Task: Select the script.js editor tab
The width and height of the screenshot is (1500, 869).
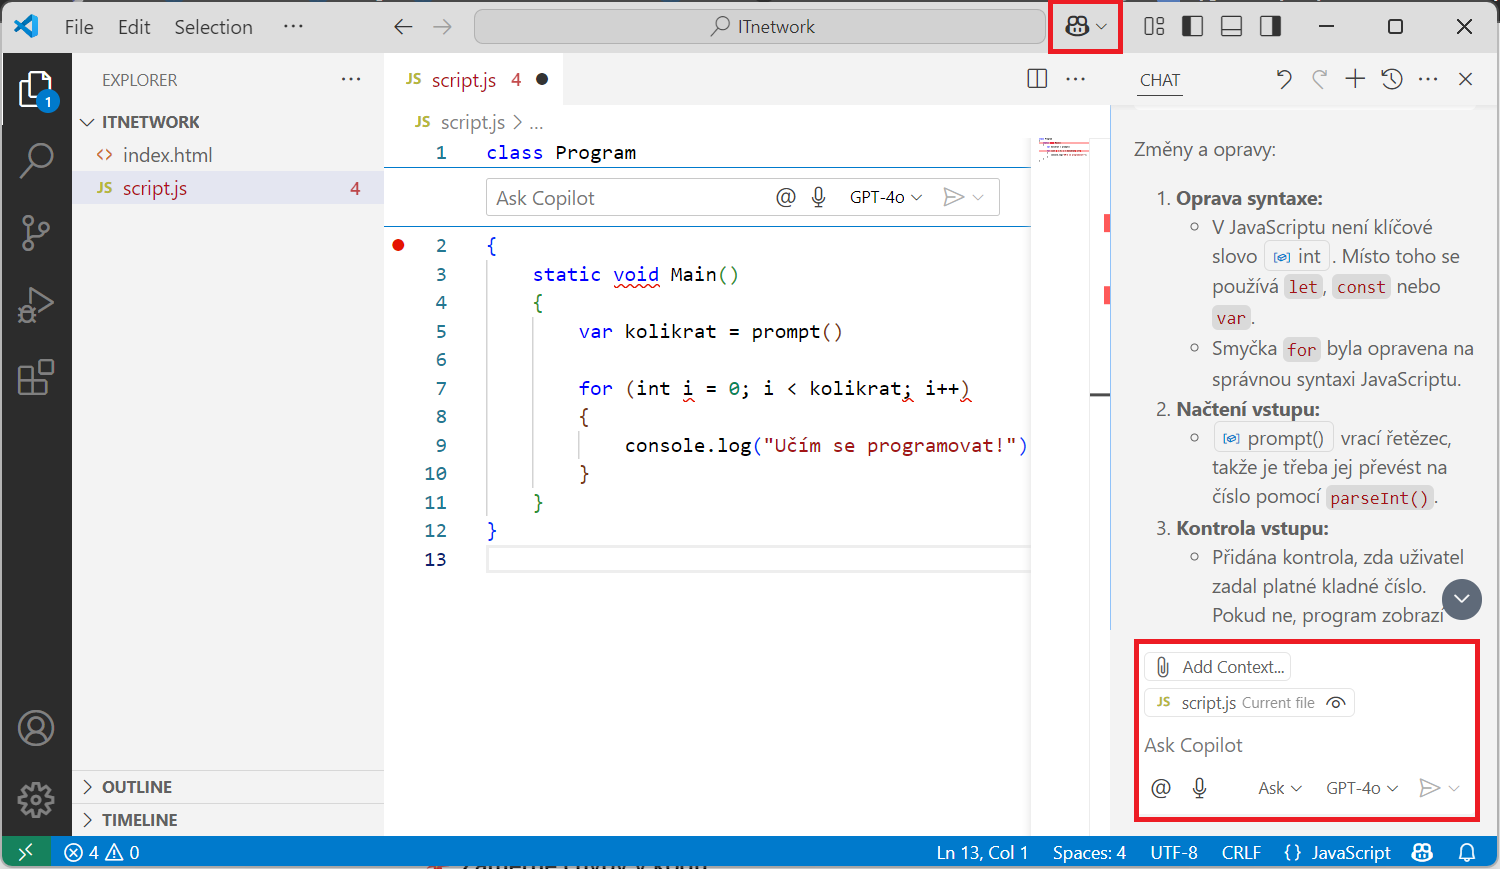Action: (463, 80)
